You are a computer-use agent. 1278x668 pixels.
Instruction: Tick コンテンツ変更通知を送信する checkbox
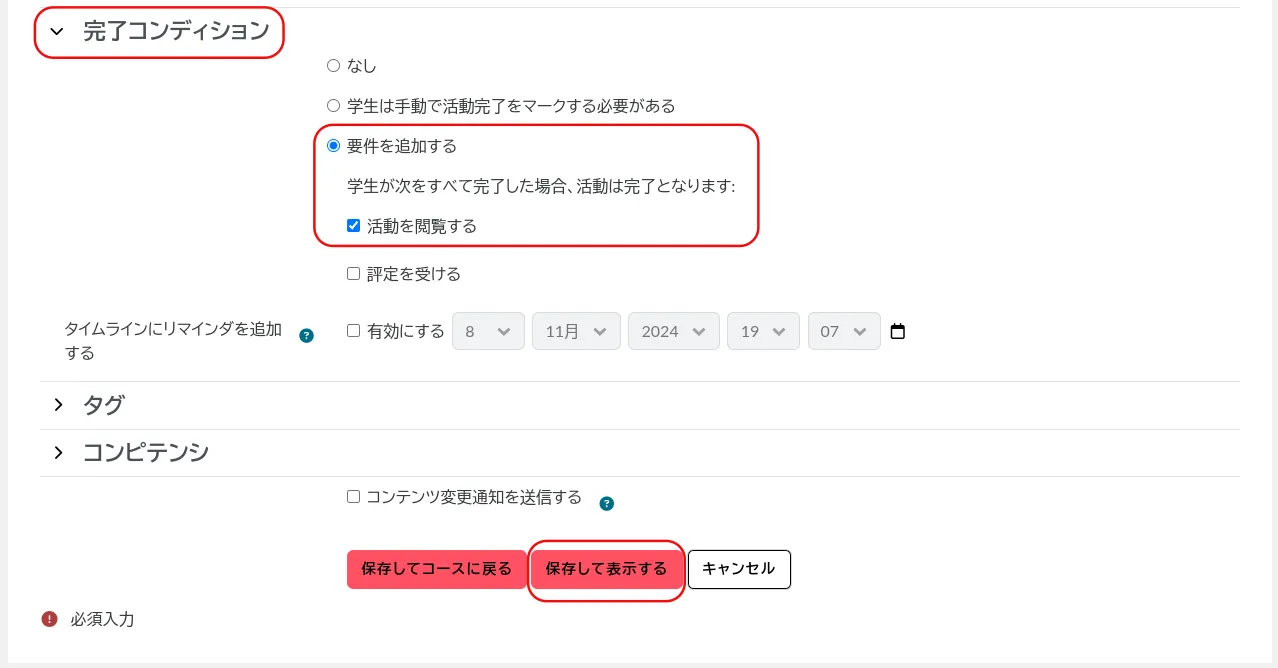353,497
